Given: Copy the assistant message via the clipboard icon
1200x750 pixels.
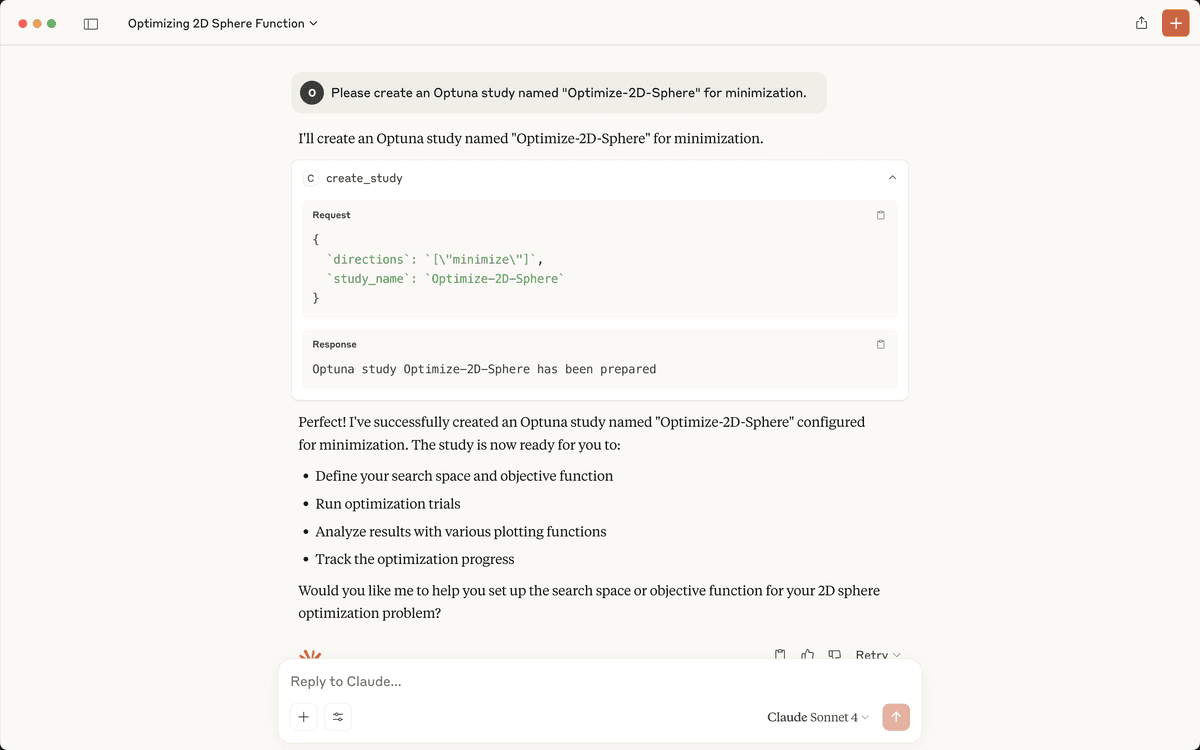Looking at the screenshot, I should tap(781, 655).
